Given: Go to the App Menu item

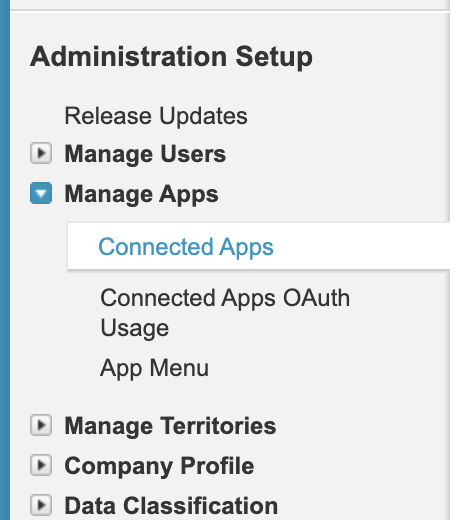Looking at the screenshot, I should (154, 368).
